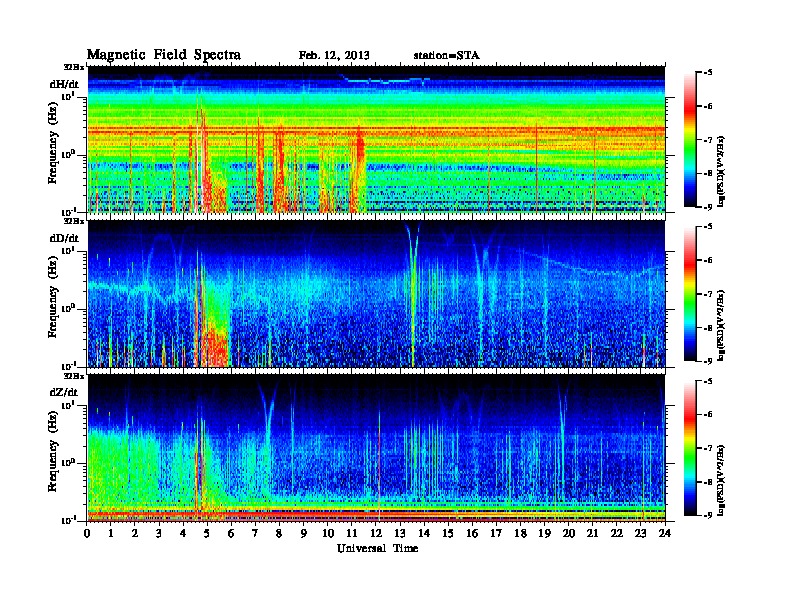Click the 10^-1 frequency tick of the dH/dt panel
792x612 pixels.
69,211
